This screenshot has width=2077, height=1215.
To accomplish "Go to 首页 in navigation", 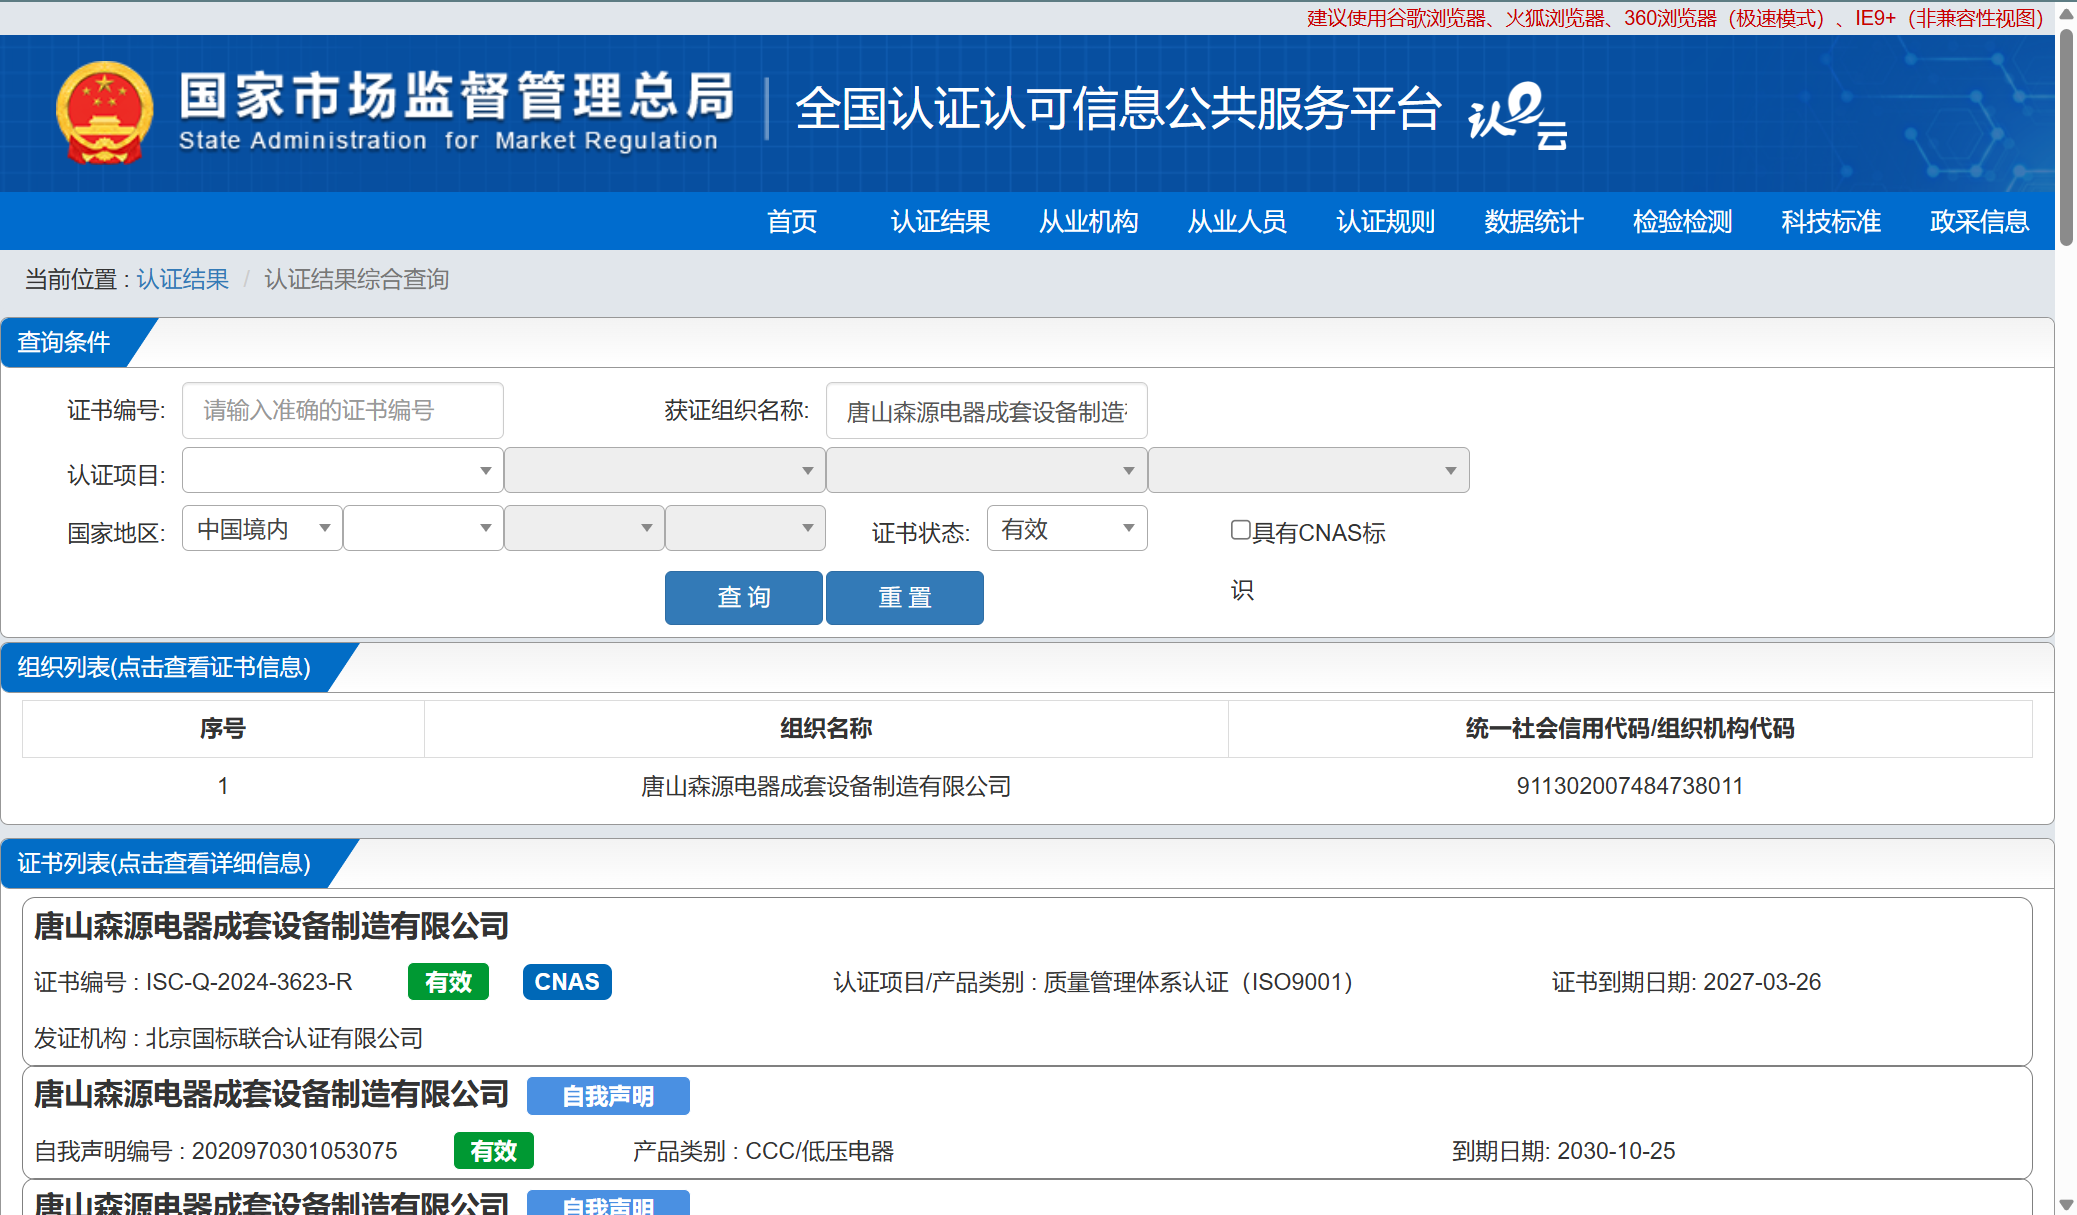I will [x=792, y=221].
